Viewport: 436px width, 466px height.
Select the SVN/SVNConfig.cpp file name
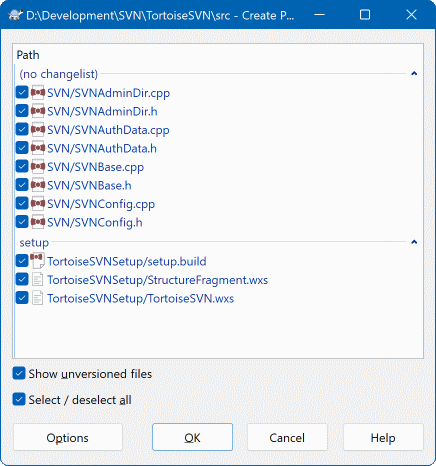coord(101,204)
